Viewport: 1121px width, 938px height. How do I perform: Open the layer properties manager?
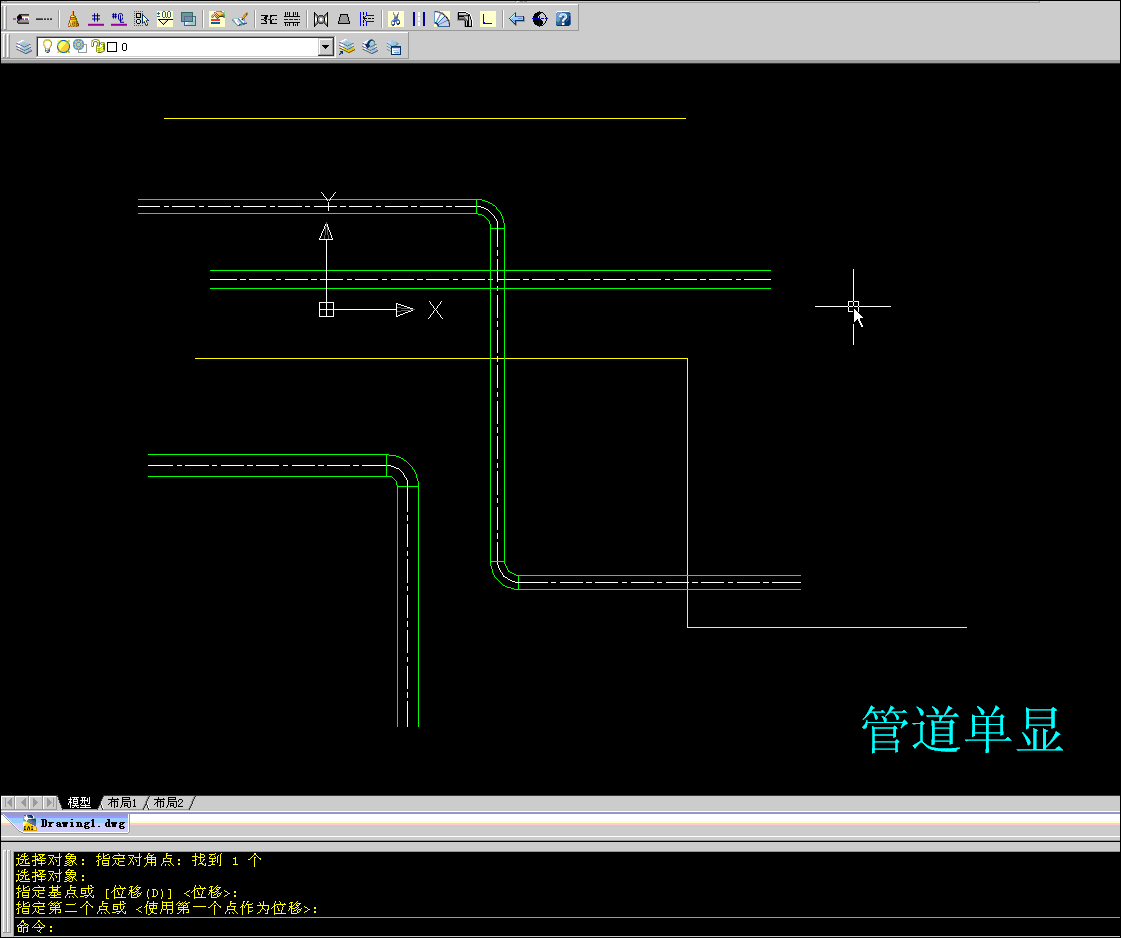click(x=24, y=47)
